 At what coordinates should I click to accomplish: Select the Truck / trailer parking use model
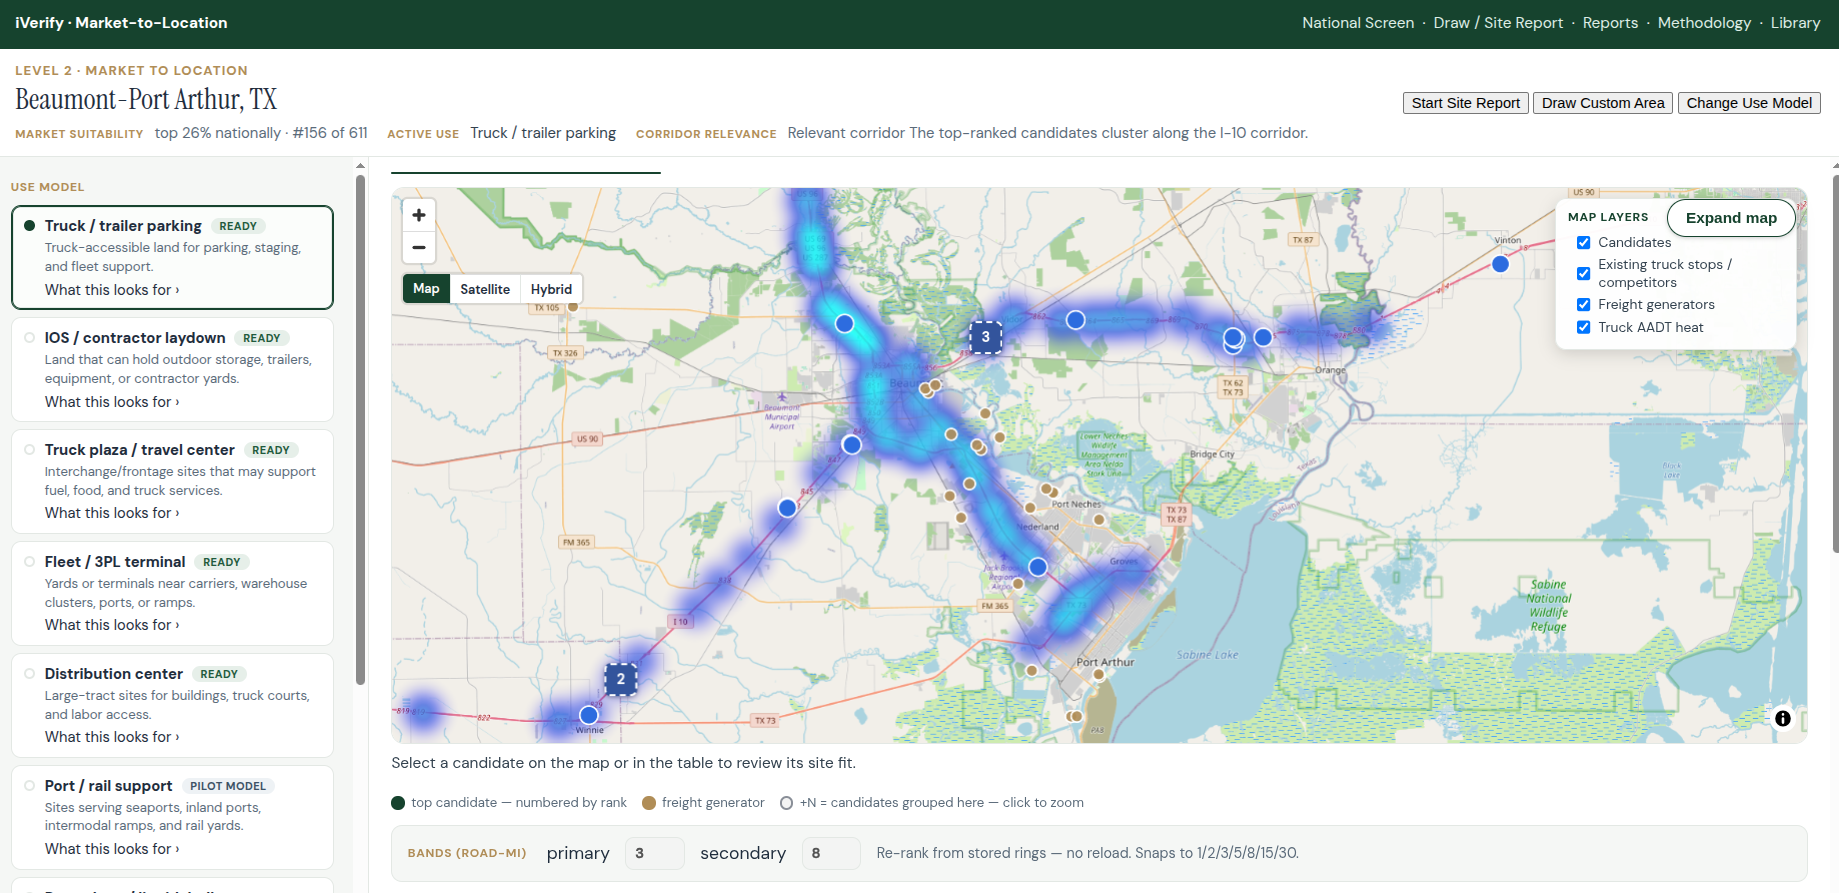point(172,257)
